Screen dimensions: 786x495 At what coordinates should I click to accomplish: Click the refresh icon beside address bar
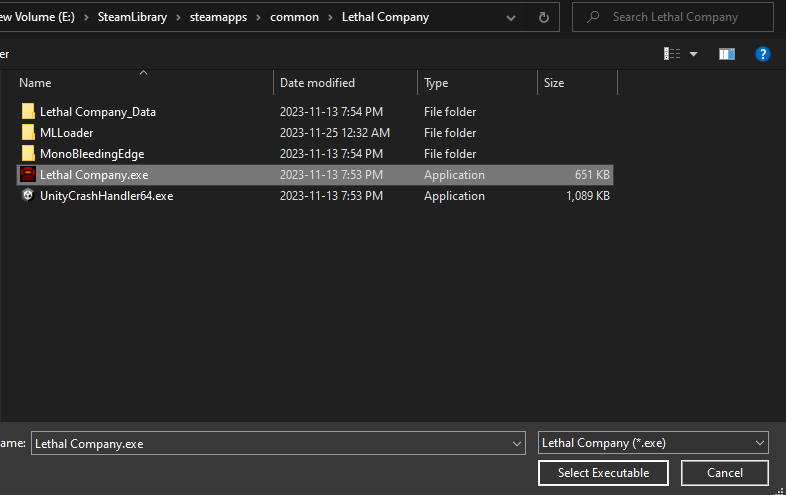(543, 17)
